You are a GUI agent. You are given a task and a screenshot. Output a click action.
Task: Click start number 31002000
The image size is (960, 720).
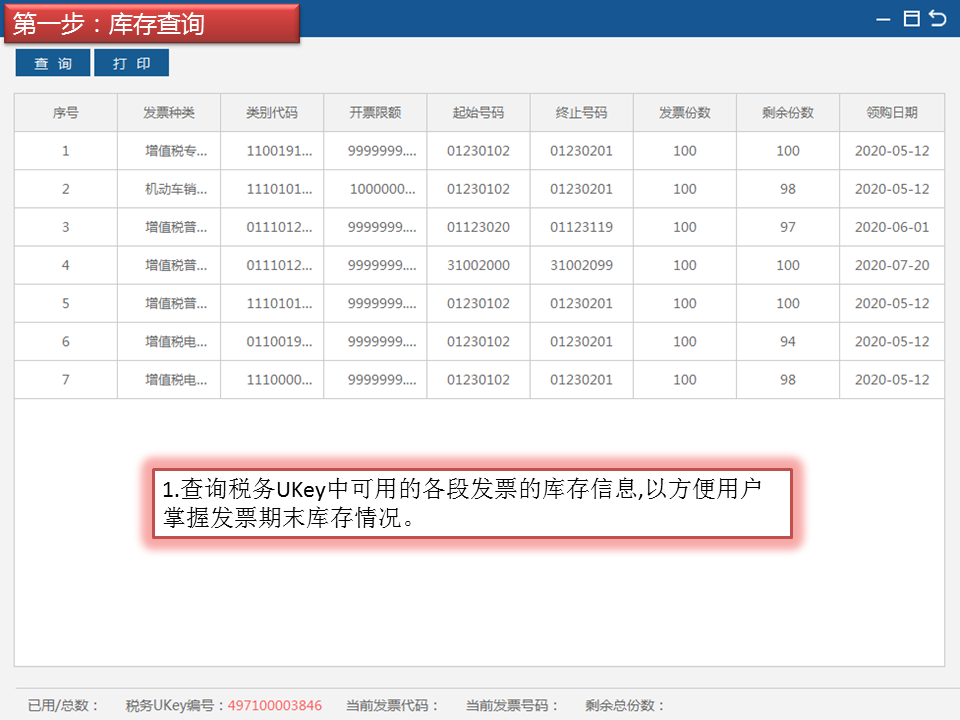[x=478, y=265]
